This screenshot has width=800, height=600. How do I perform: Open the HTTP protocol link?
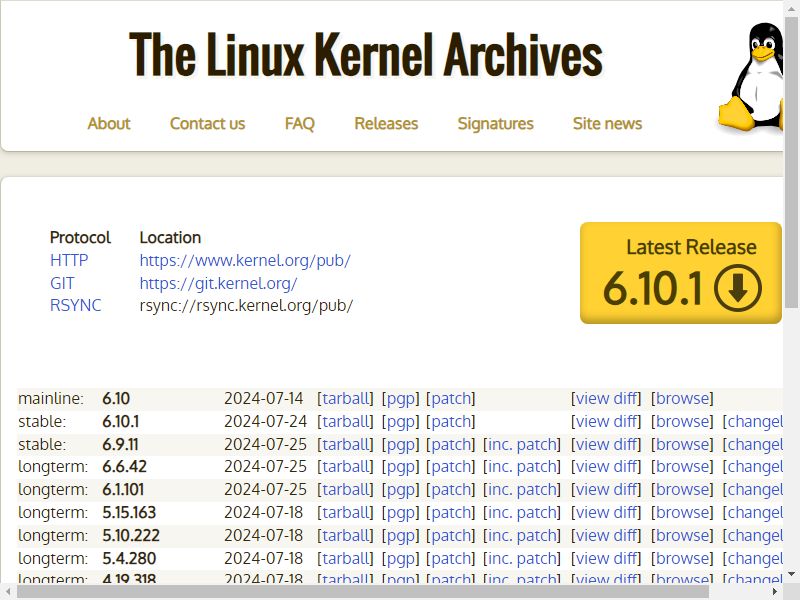(x=69, y=260)
